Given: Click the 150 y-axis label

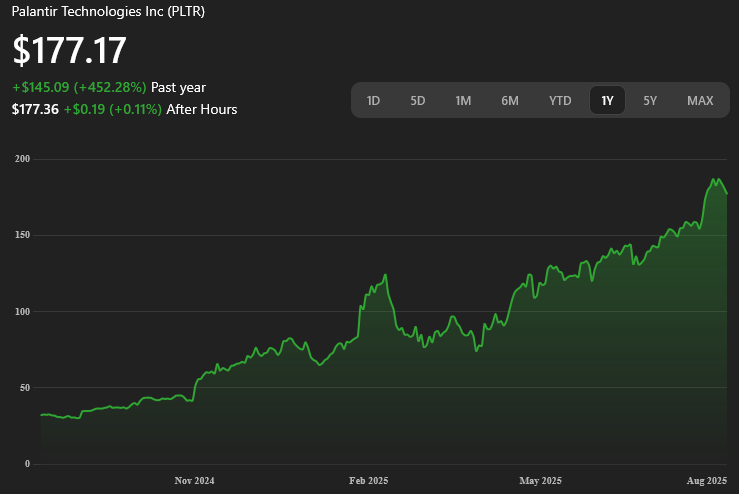Looking at the screenshot, I should pyautogui.click(x=22, y=235).
